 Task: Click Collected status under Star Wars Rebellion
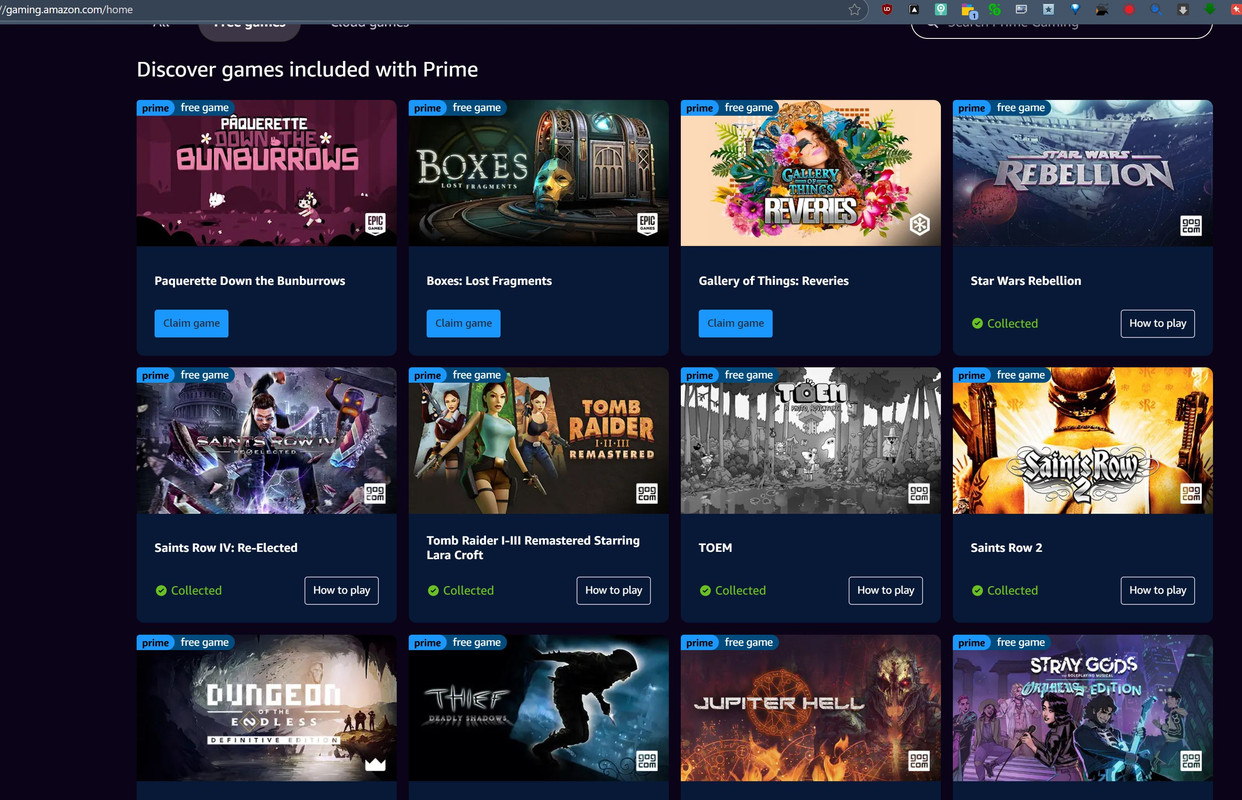tap(1005, 323)
